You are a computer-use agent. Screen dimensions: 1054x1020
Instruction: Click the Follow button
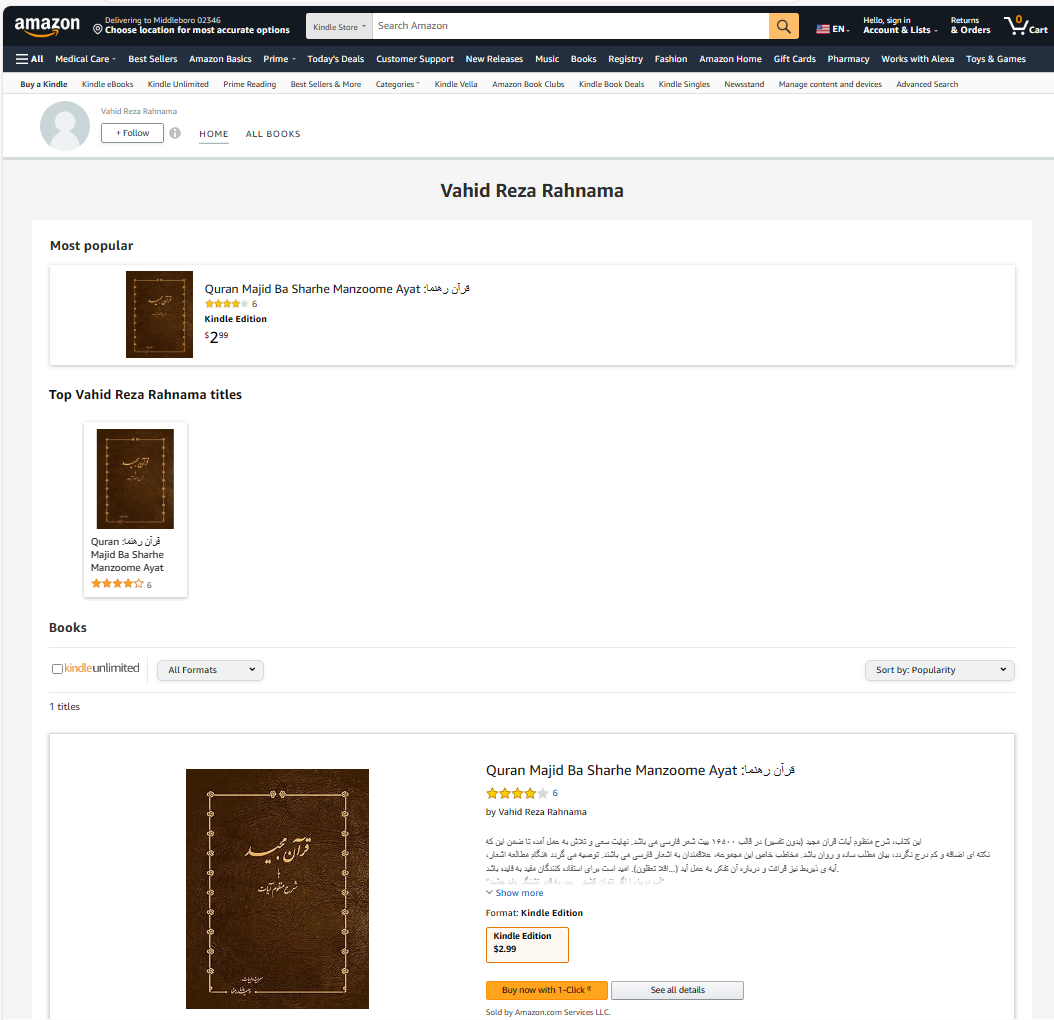pos(132,133)
